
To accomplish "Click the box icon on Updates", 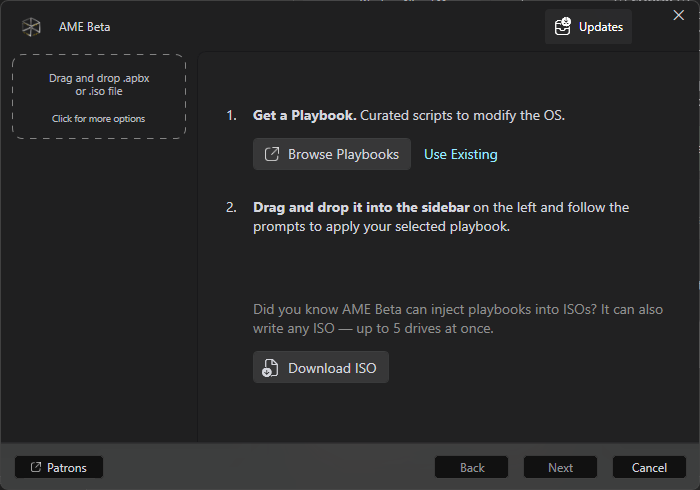I will point(563,27).
